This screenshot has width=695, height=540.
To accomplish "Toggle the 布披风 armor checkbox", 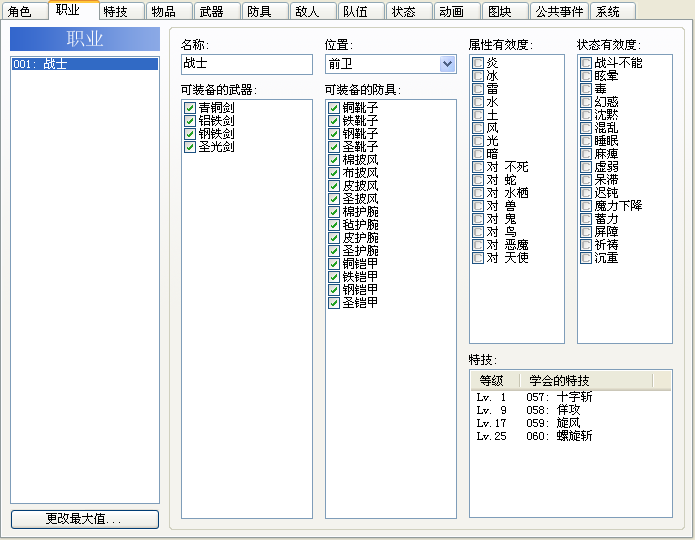I will pyautogui.click(x=334, y=173).
